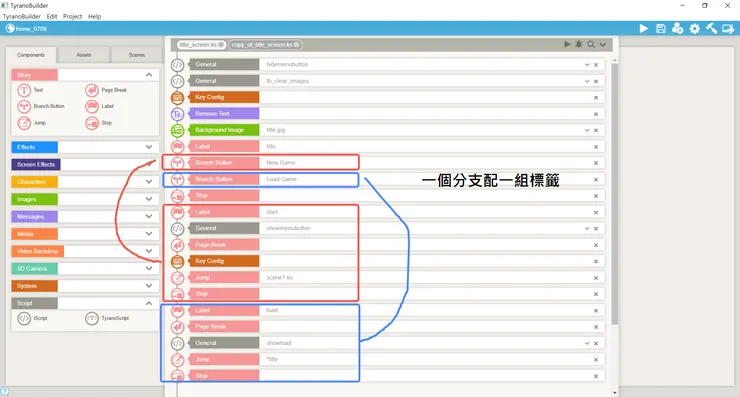Switch to the Assets tab
The width and height of the screenshot is (740, 397).
tap(84, 55)
